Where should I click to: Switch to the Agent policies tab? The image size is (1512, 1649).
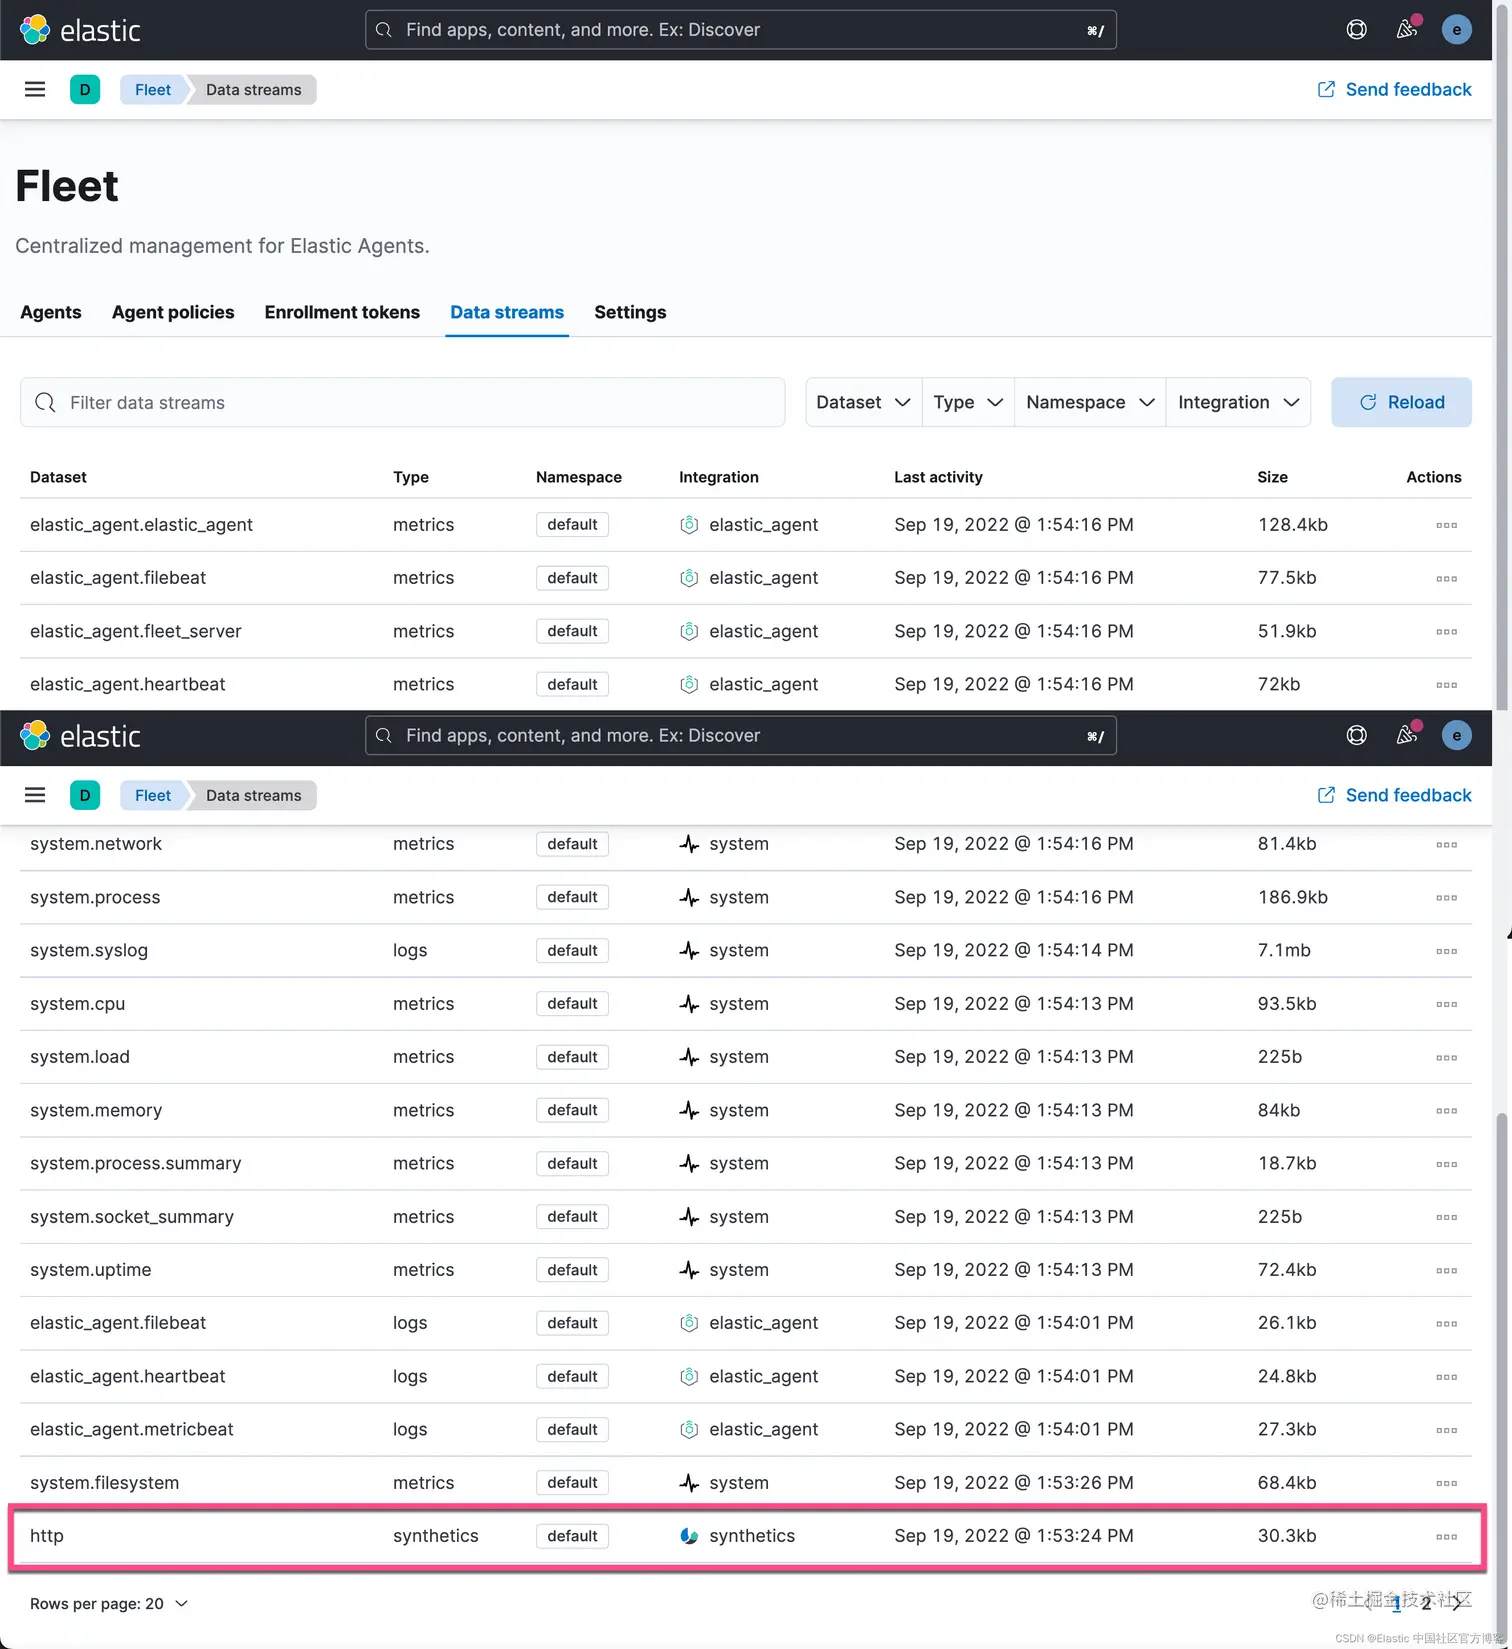coord(173,312)
